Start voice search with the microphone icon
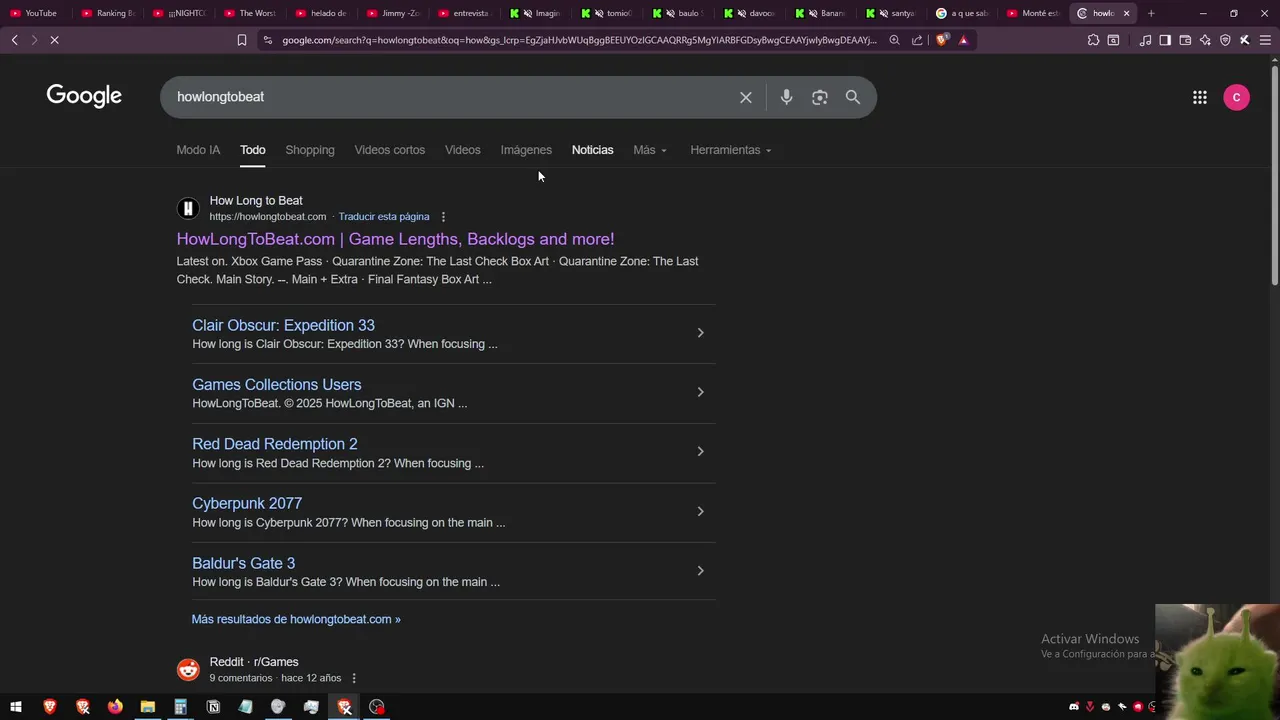 (786, 97)
